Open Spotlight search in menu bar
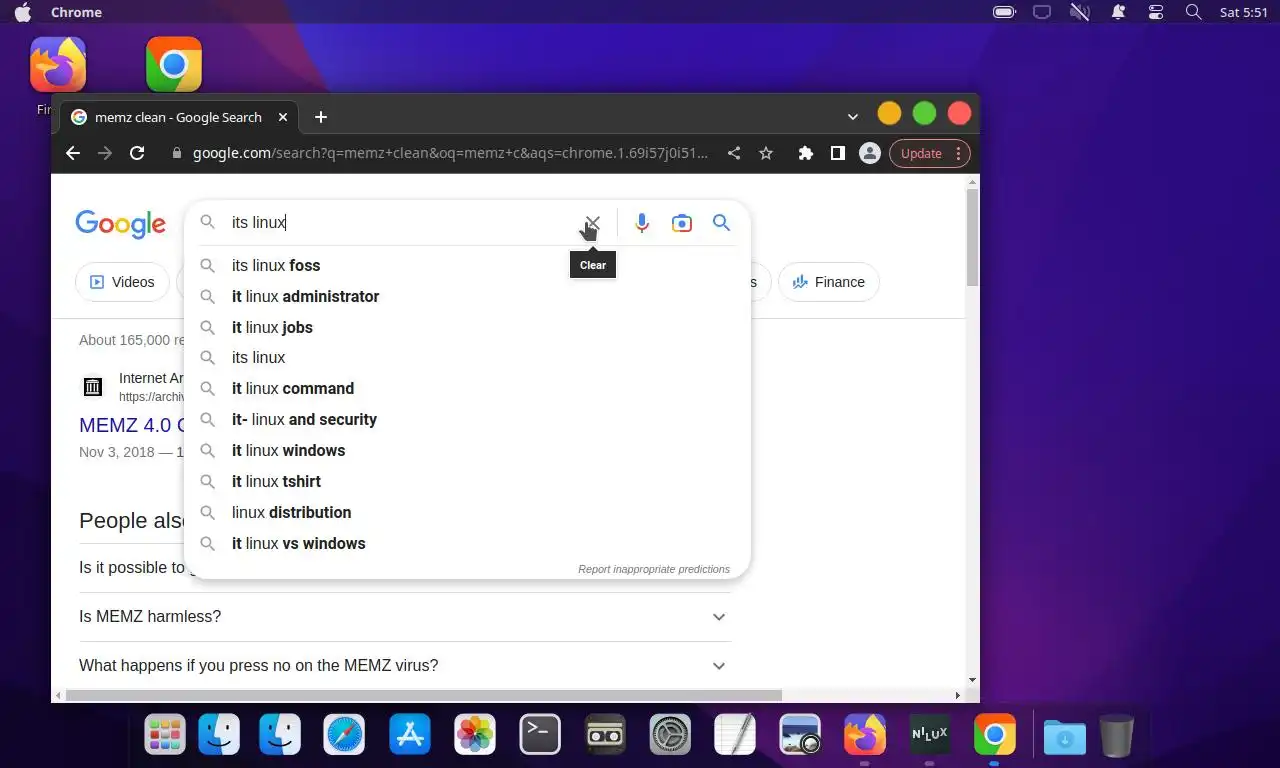 pyautogui.click(x=1193, y=12)
